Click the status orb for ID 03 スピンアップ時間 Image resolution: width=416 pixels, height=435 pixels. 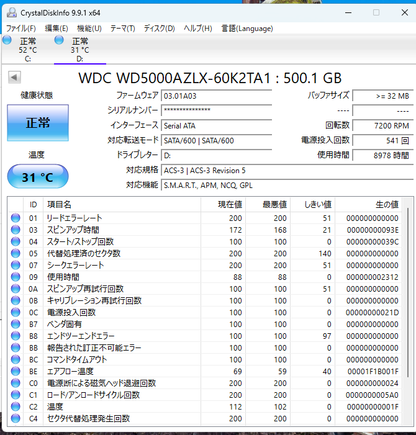15,230
